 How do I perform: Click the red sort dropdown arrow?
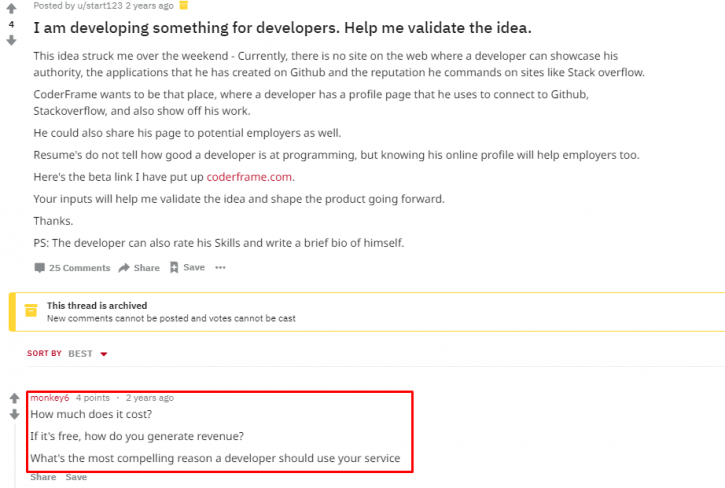click(104, 354)
